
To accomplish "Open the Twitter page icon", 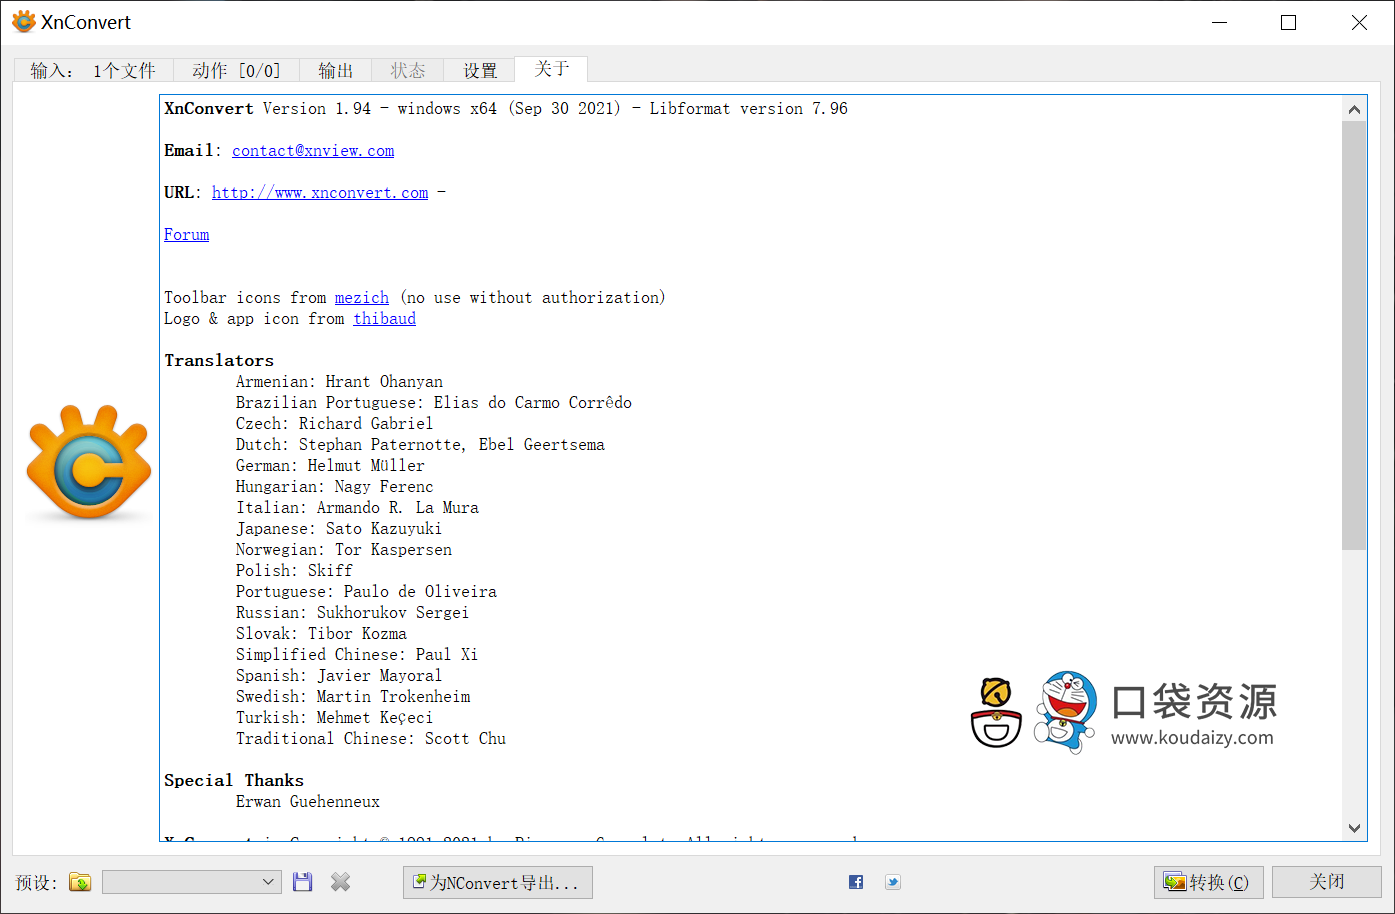I will (893, 882).
